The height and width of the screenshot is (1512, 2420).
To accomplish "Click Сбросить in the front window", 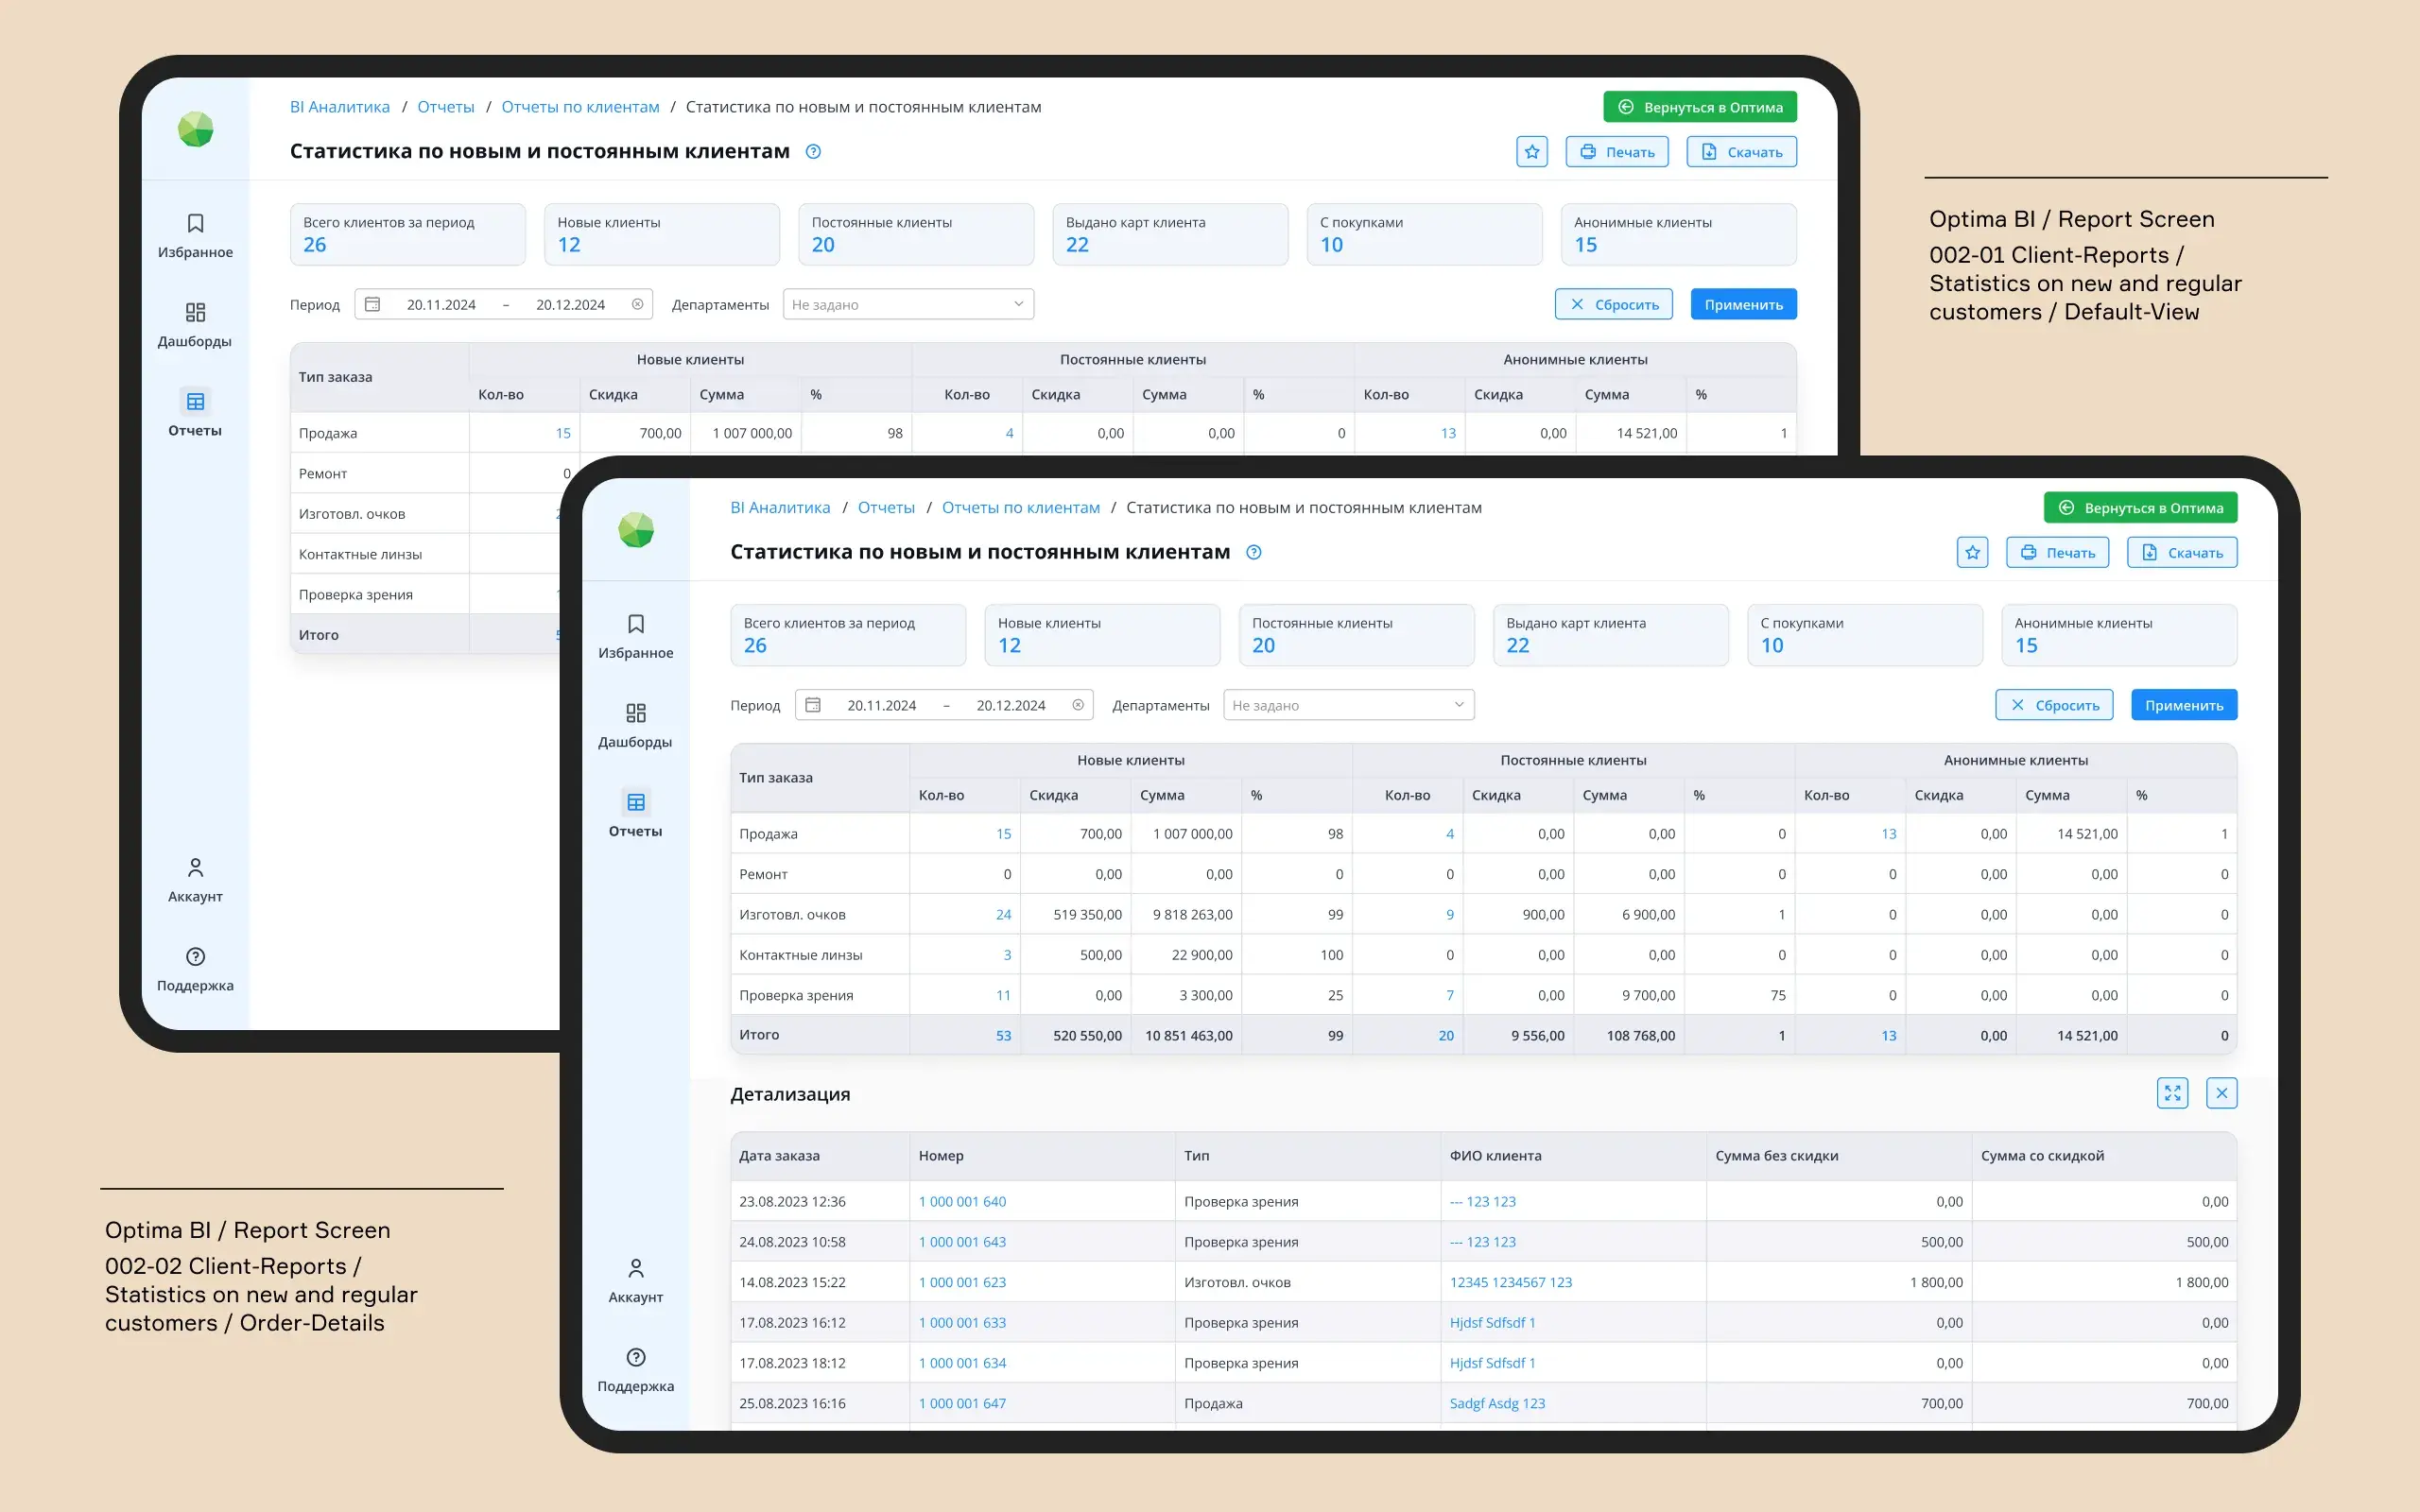I will tap(2054, 705).
